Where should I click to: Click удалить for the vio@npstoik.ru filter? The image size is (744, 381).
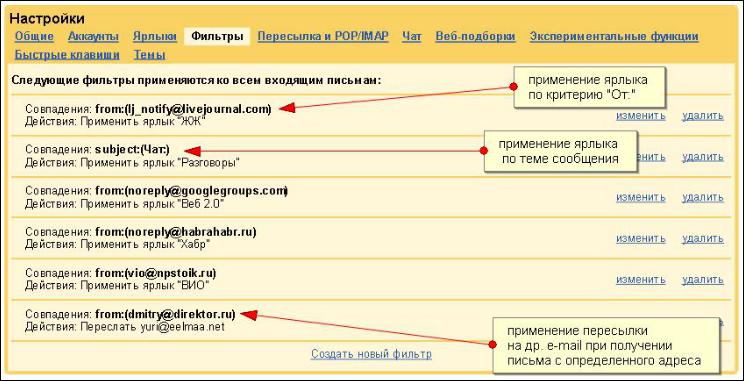tap(702, 280)
